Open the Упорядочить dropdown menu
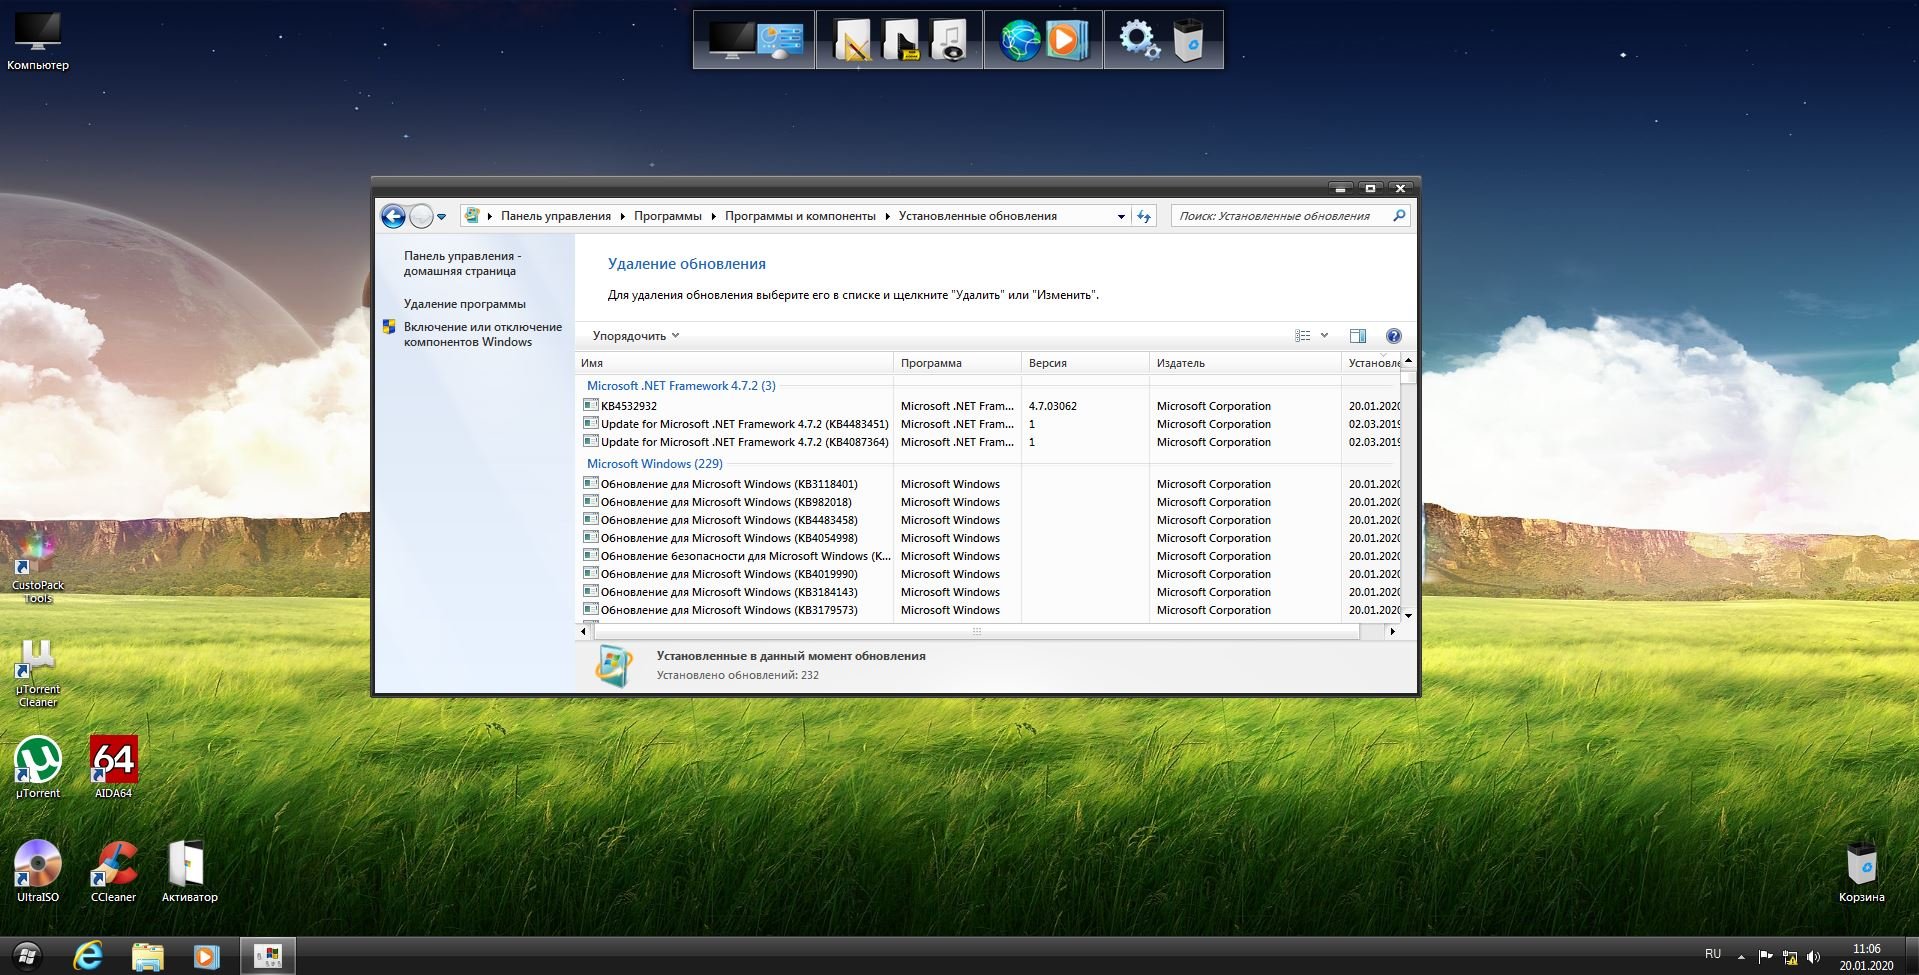This screenshot has width=1919, height=975. (x=636, y=336)
